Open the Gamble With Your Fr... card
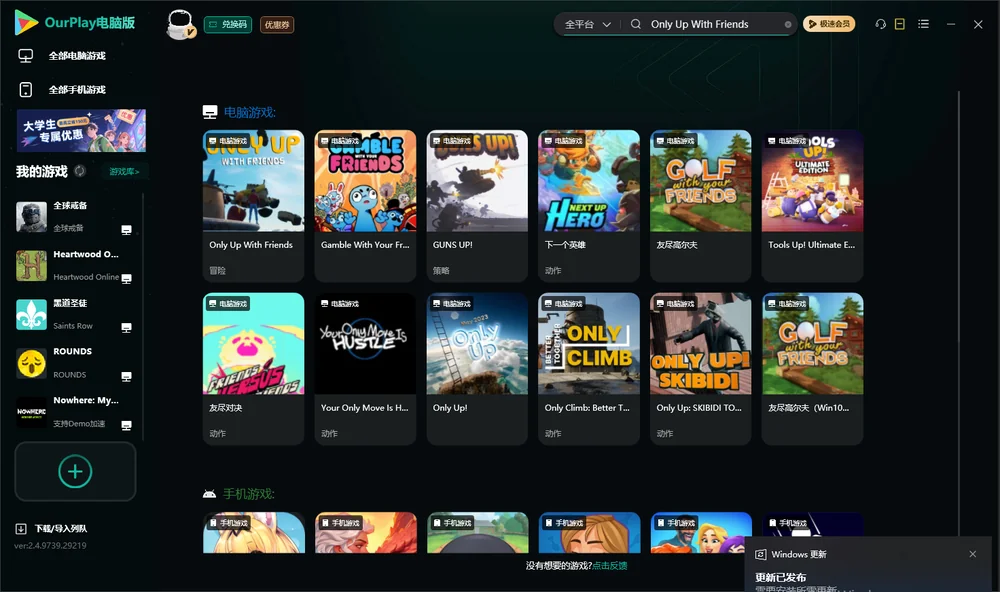 coord(365,205)
